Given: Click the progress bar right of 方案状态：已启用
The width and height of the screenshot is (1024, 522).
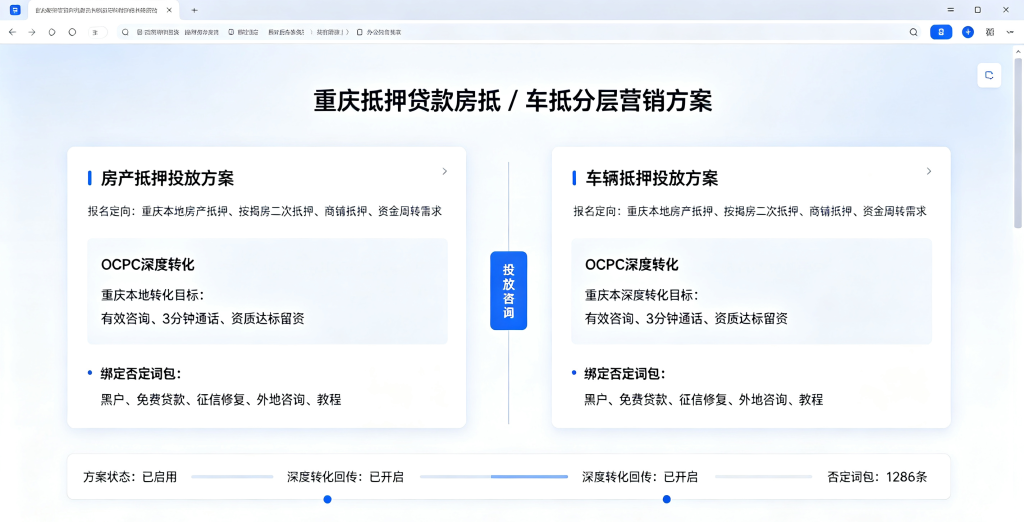Looking at the screenshot, I should [x=232, y=477].
